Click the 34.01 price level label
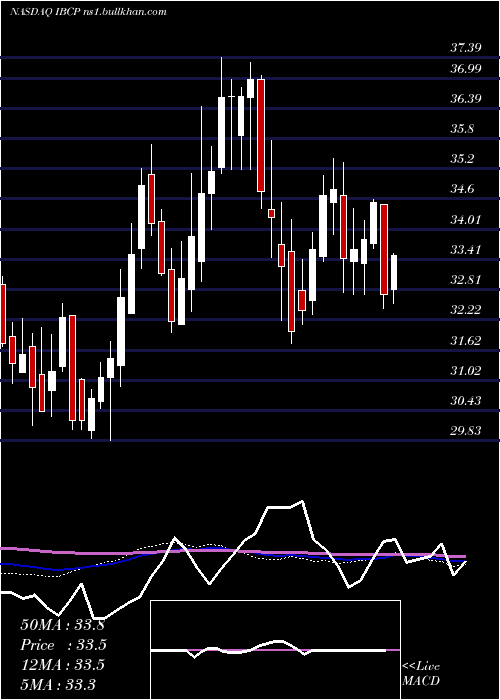Screen dimensions: 500x700 (x=465, y=219)
